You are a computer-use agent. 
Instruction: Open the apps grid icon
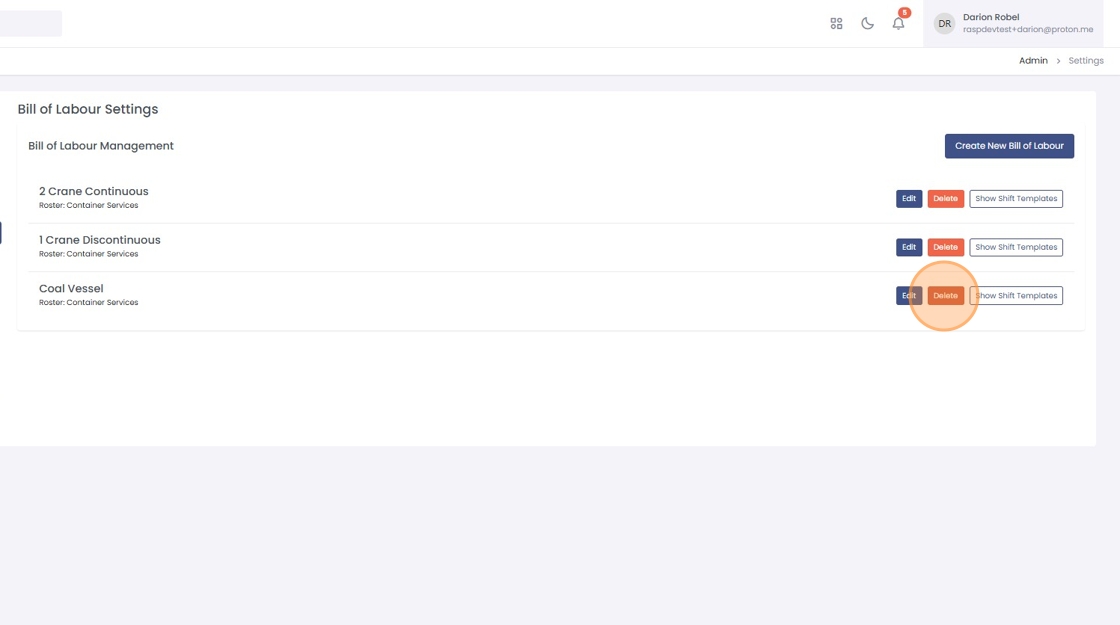pyautogui.click(x=836, y=23)
